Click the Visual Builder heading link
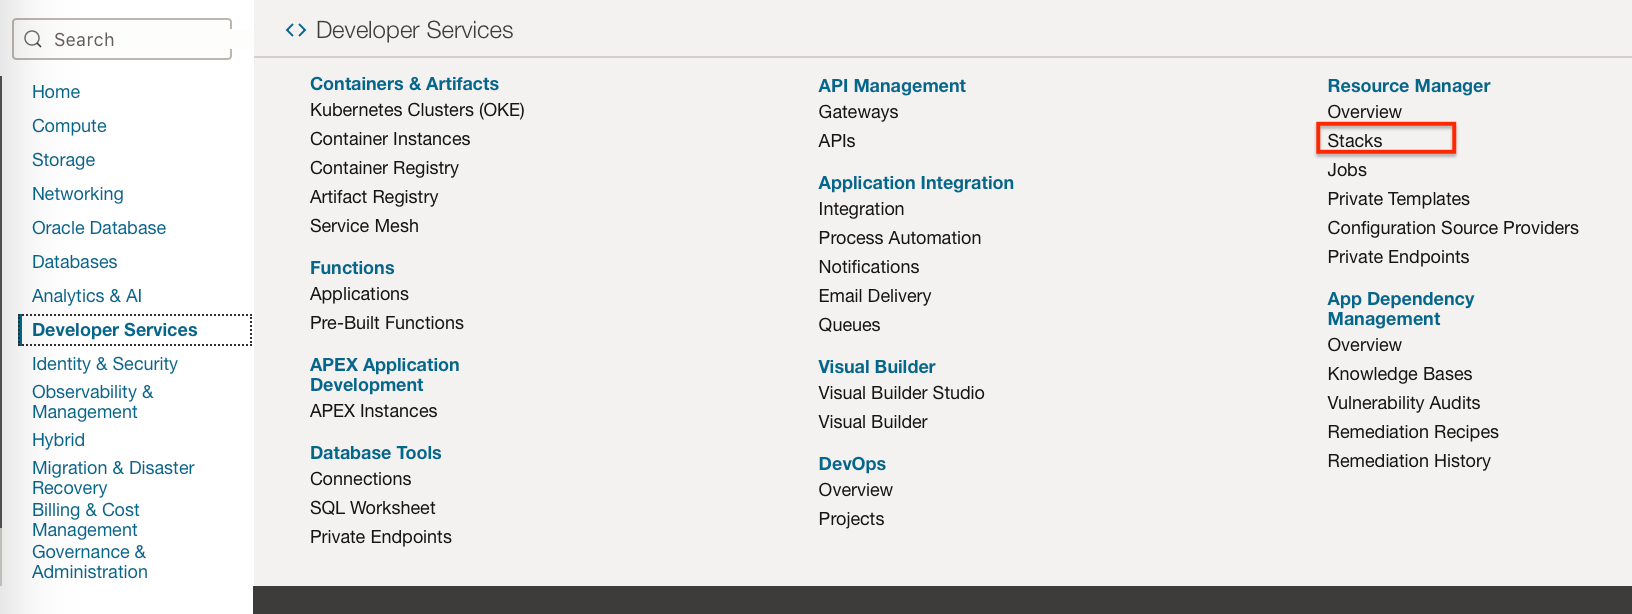The image size is (1632, 614). [877, 367]
